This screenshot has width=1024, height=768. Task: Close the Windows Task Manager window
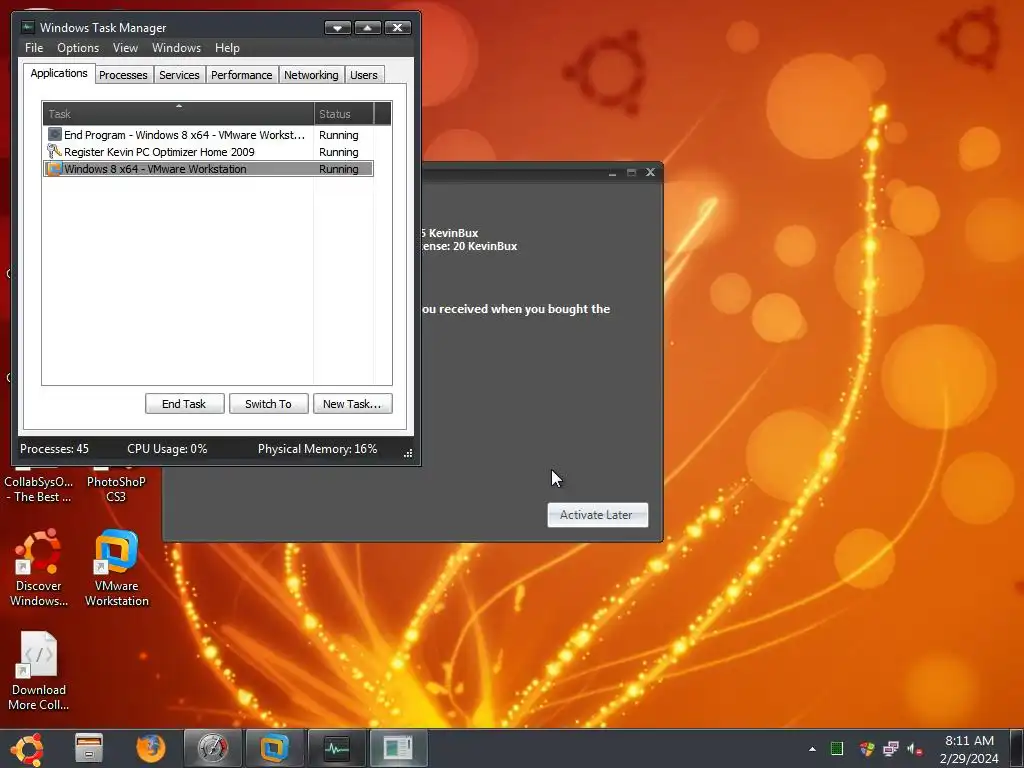click(x=398, y=27)
